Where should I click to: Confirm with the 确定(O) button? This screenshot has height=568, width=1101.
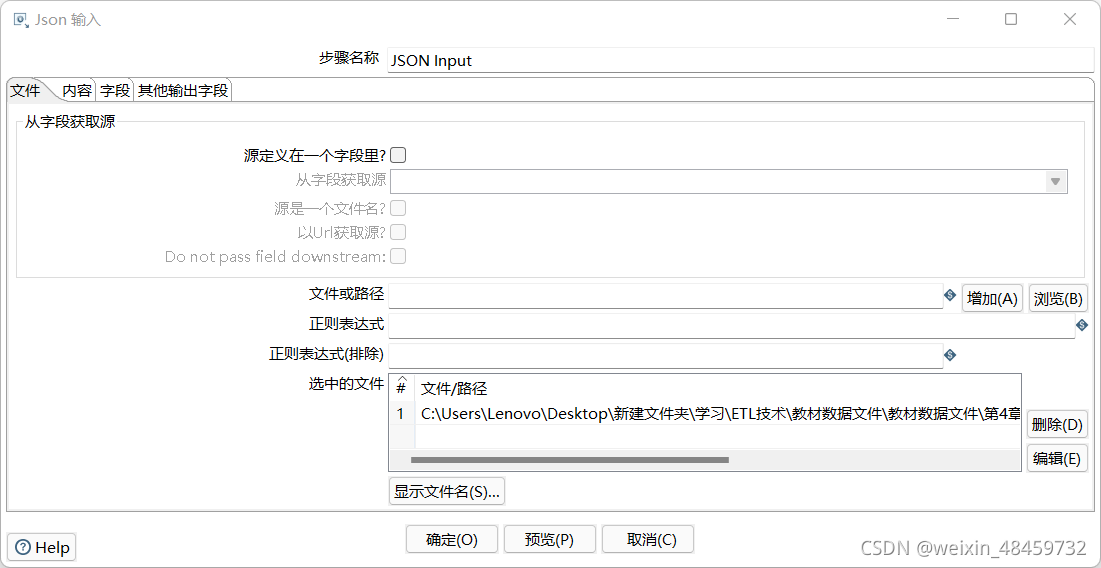(x=452, y=539)
